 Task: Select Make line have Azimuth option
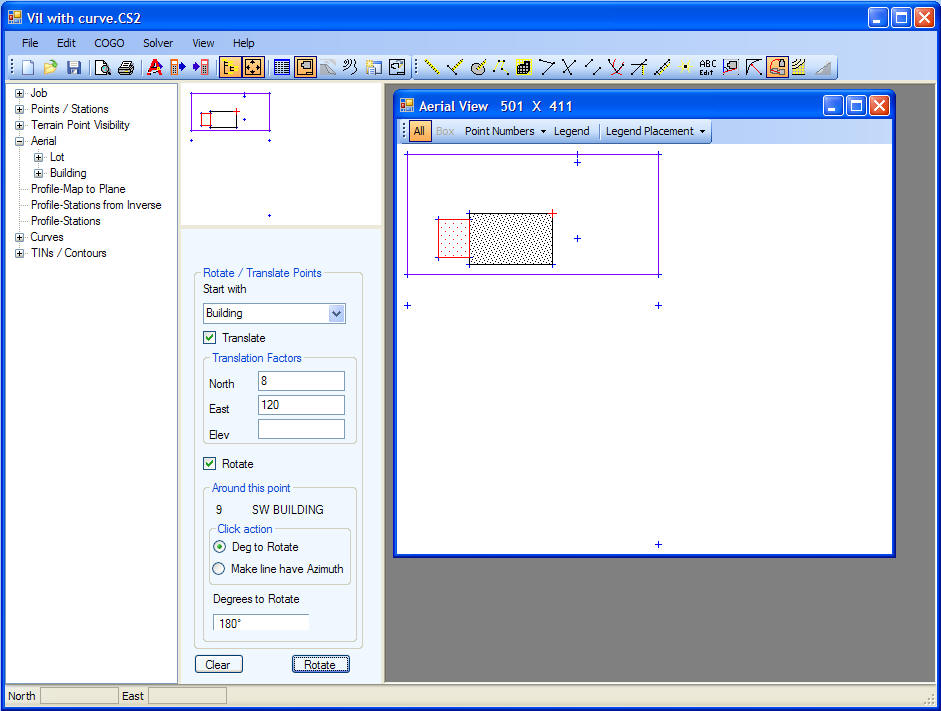click(218, 569)
